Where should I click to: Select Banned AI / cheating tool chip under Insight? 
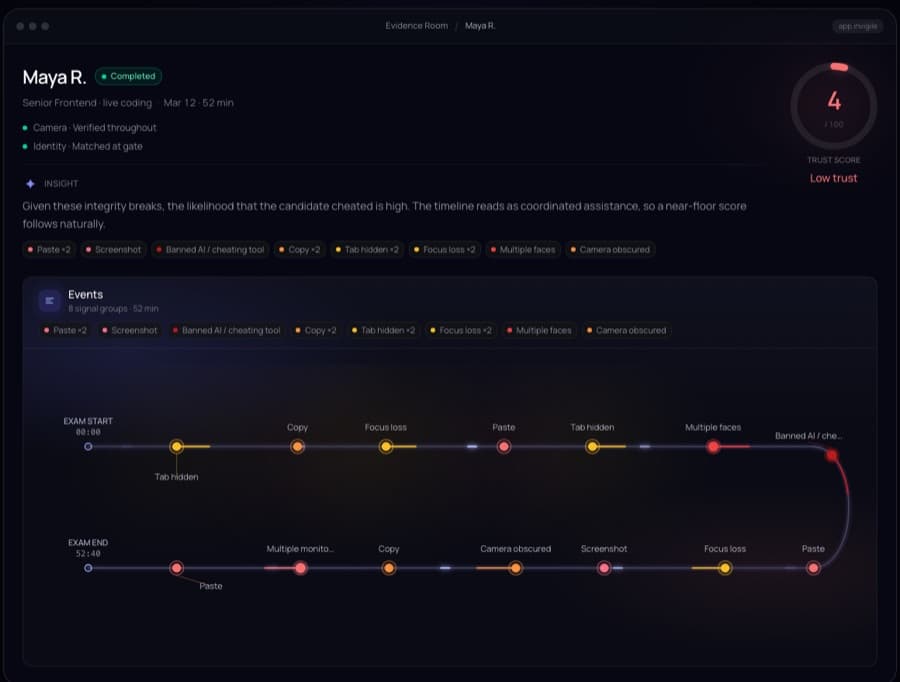pyautogui.click(x=210, y=250)
